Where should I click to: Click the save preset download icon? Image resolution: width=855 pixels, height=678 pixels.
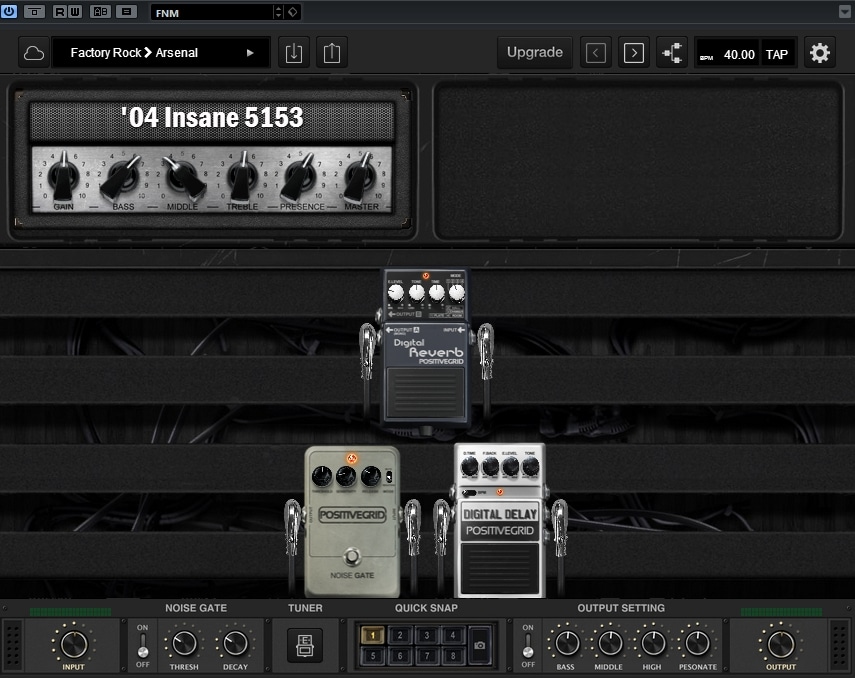294,53
